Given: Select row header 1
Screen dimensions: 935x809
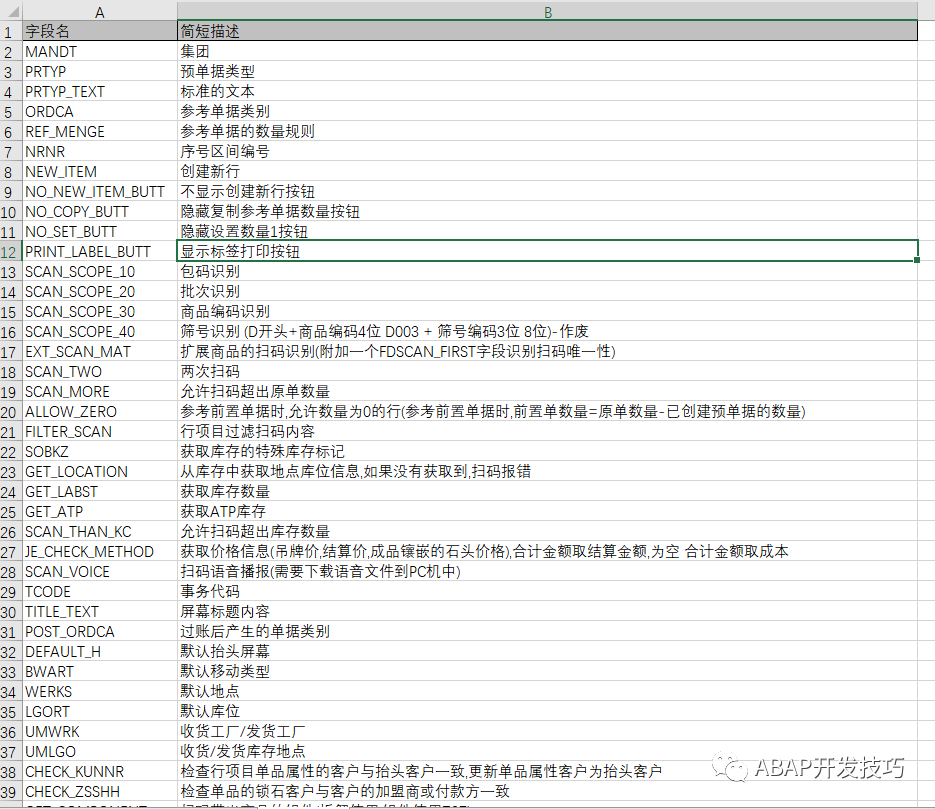Looking at the screenshot, I should (11, 32).
